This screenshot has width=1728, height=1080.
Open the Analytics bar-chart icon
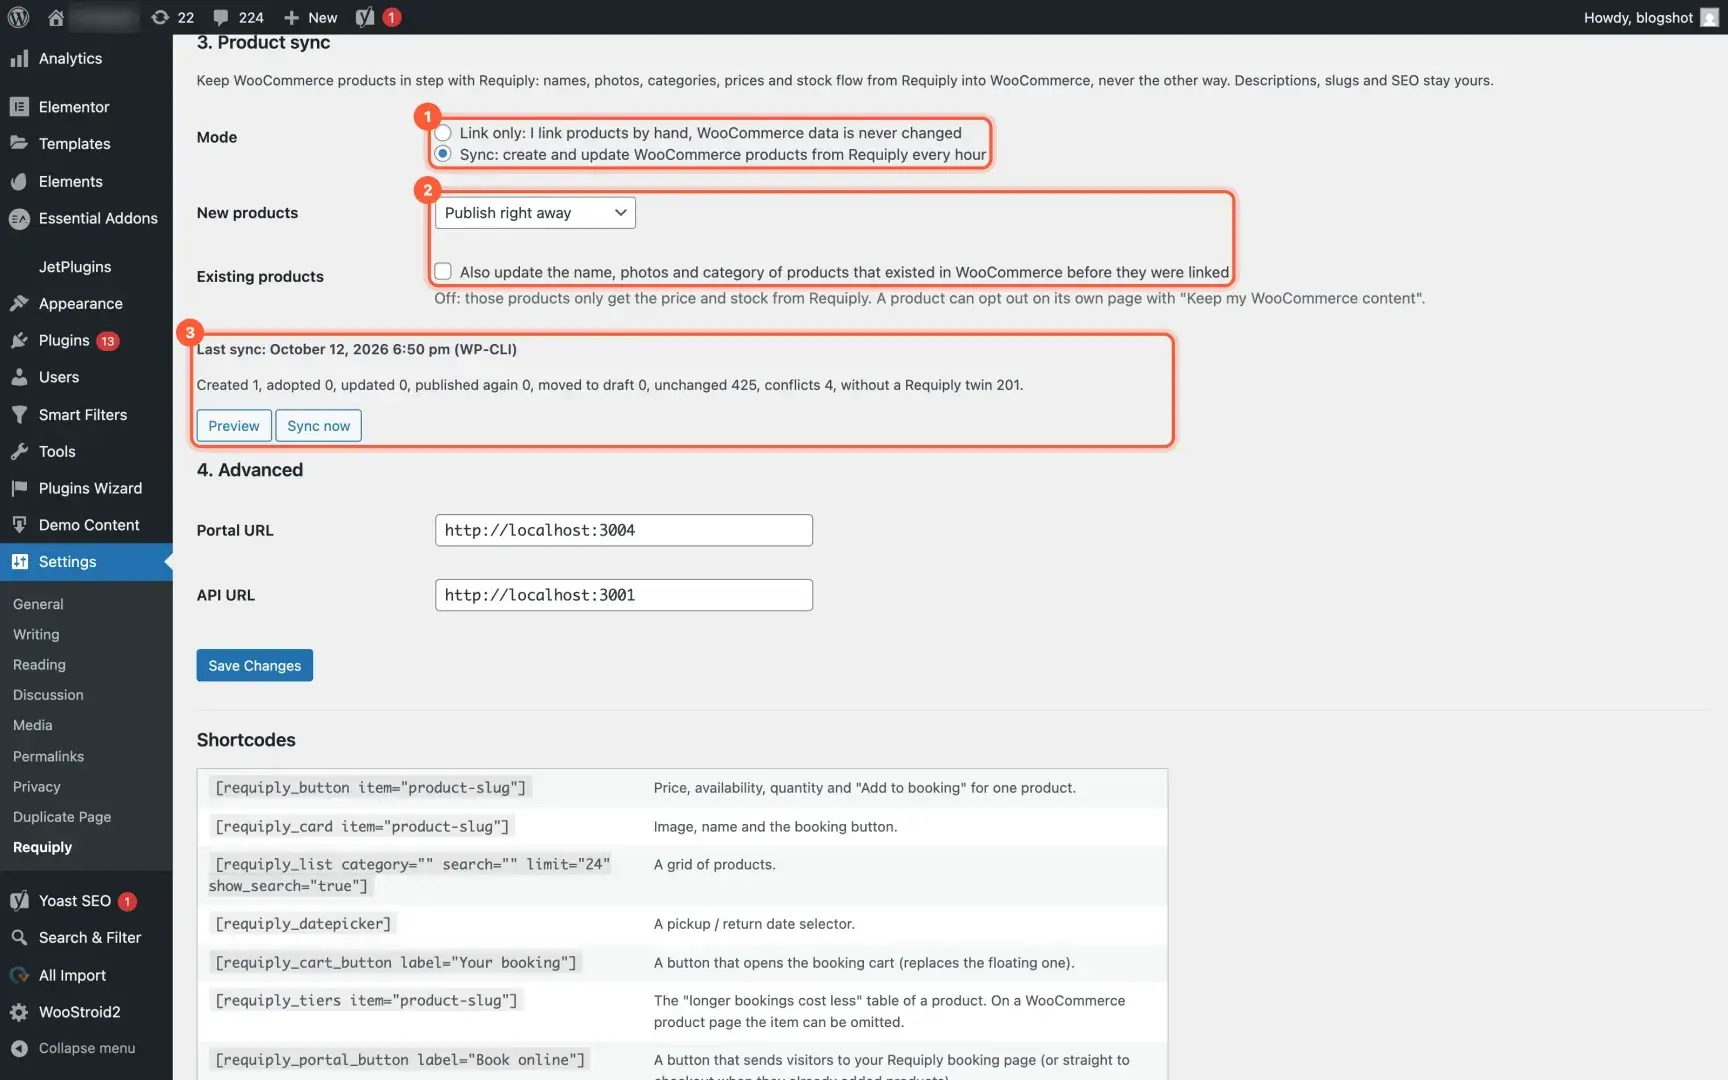19,58
